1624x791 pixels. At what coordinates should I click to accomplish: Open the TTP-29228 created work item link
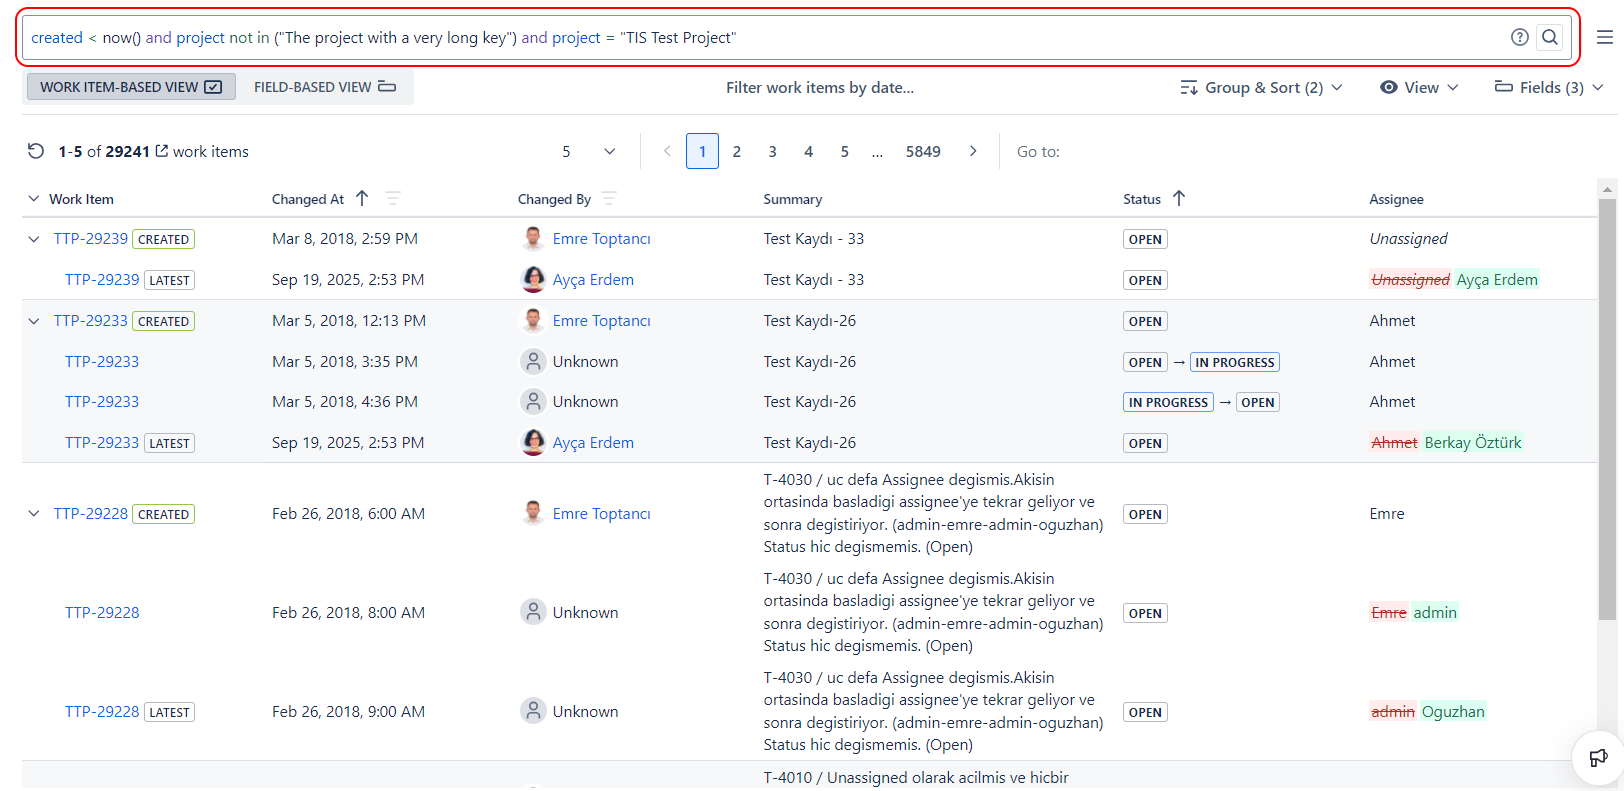[91, 514]
